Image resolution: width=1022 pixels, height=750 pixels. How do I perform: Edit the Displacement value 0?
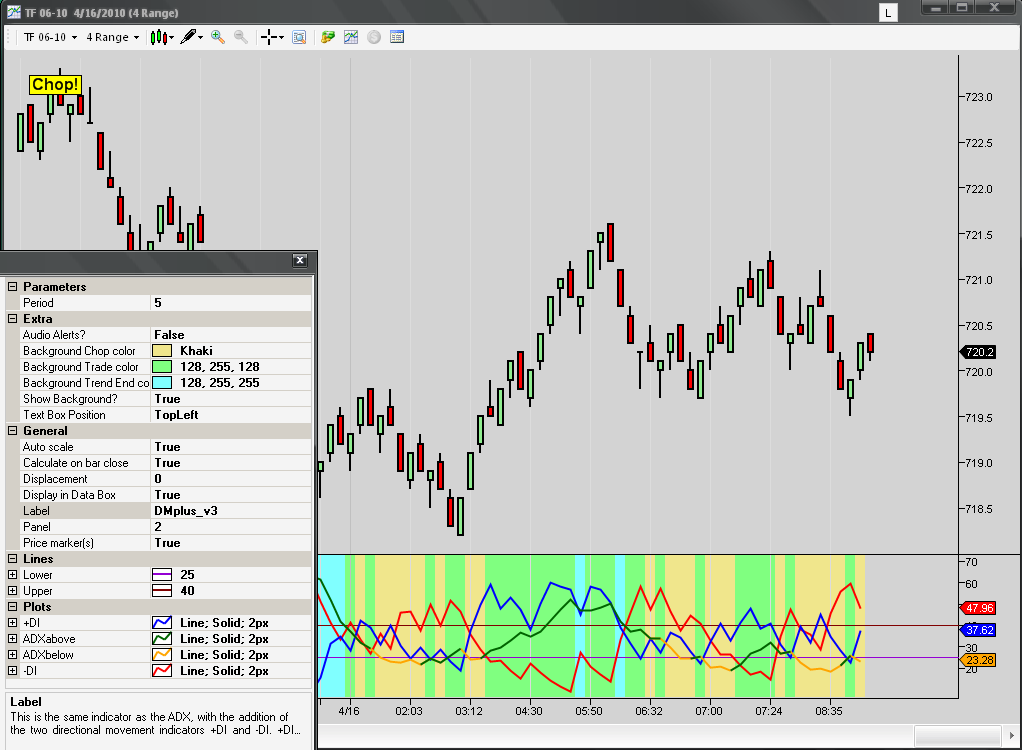(x=231, y=479)
